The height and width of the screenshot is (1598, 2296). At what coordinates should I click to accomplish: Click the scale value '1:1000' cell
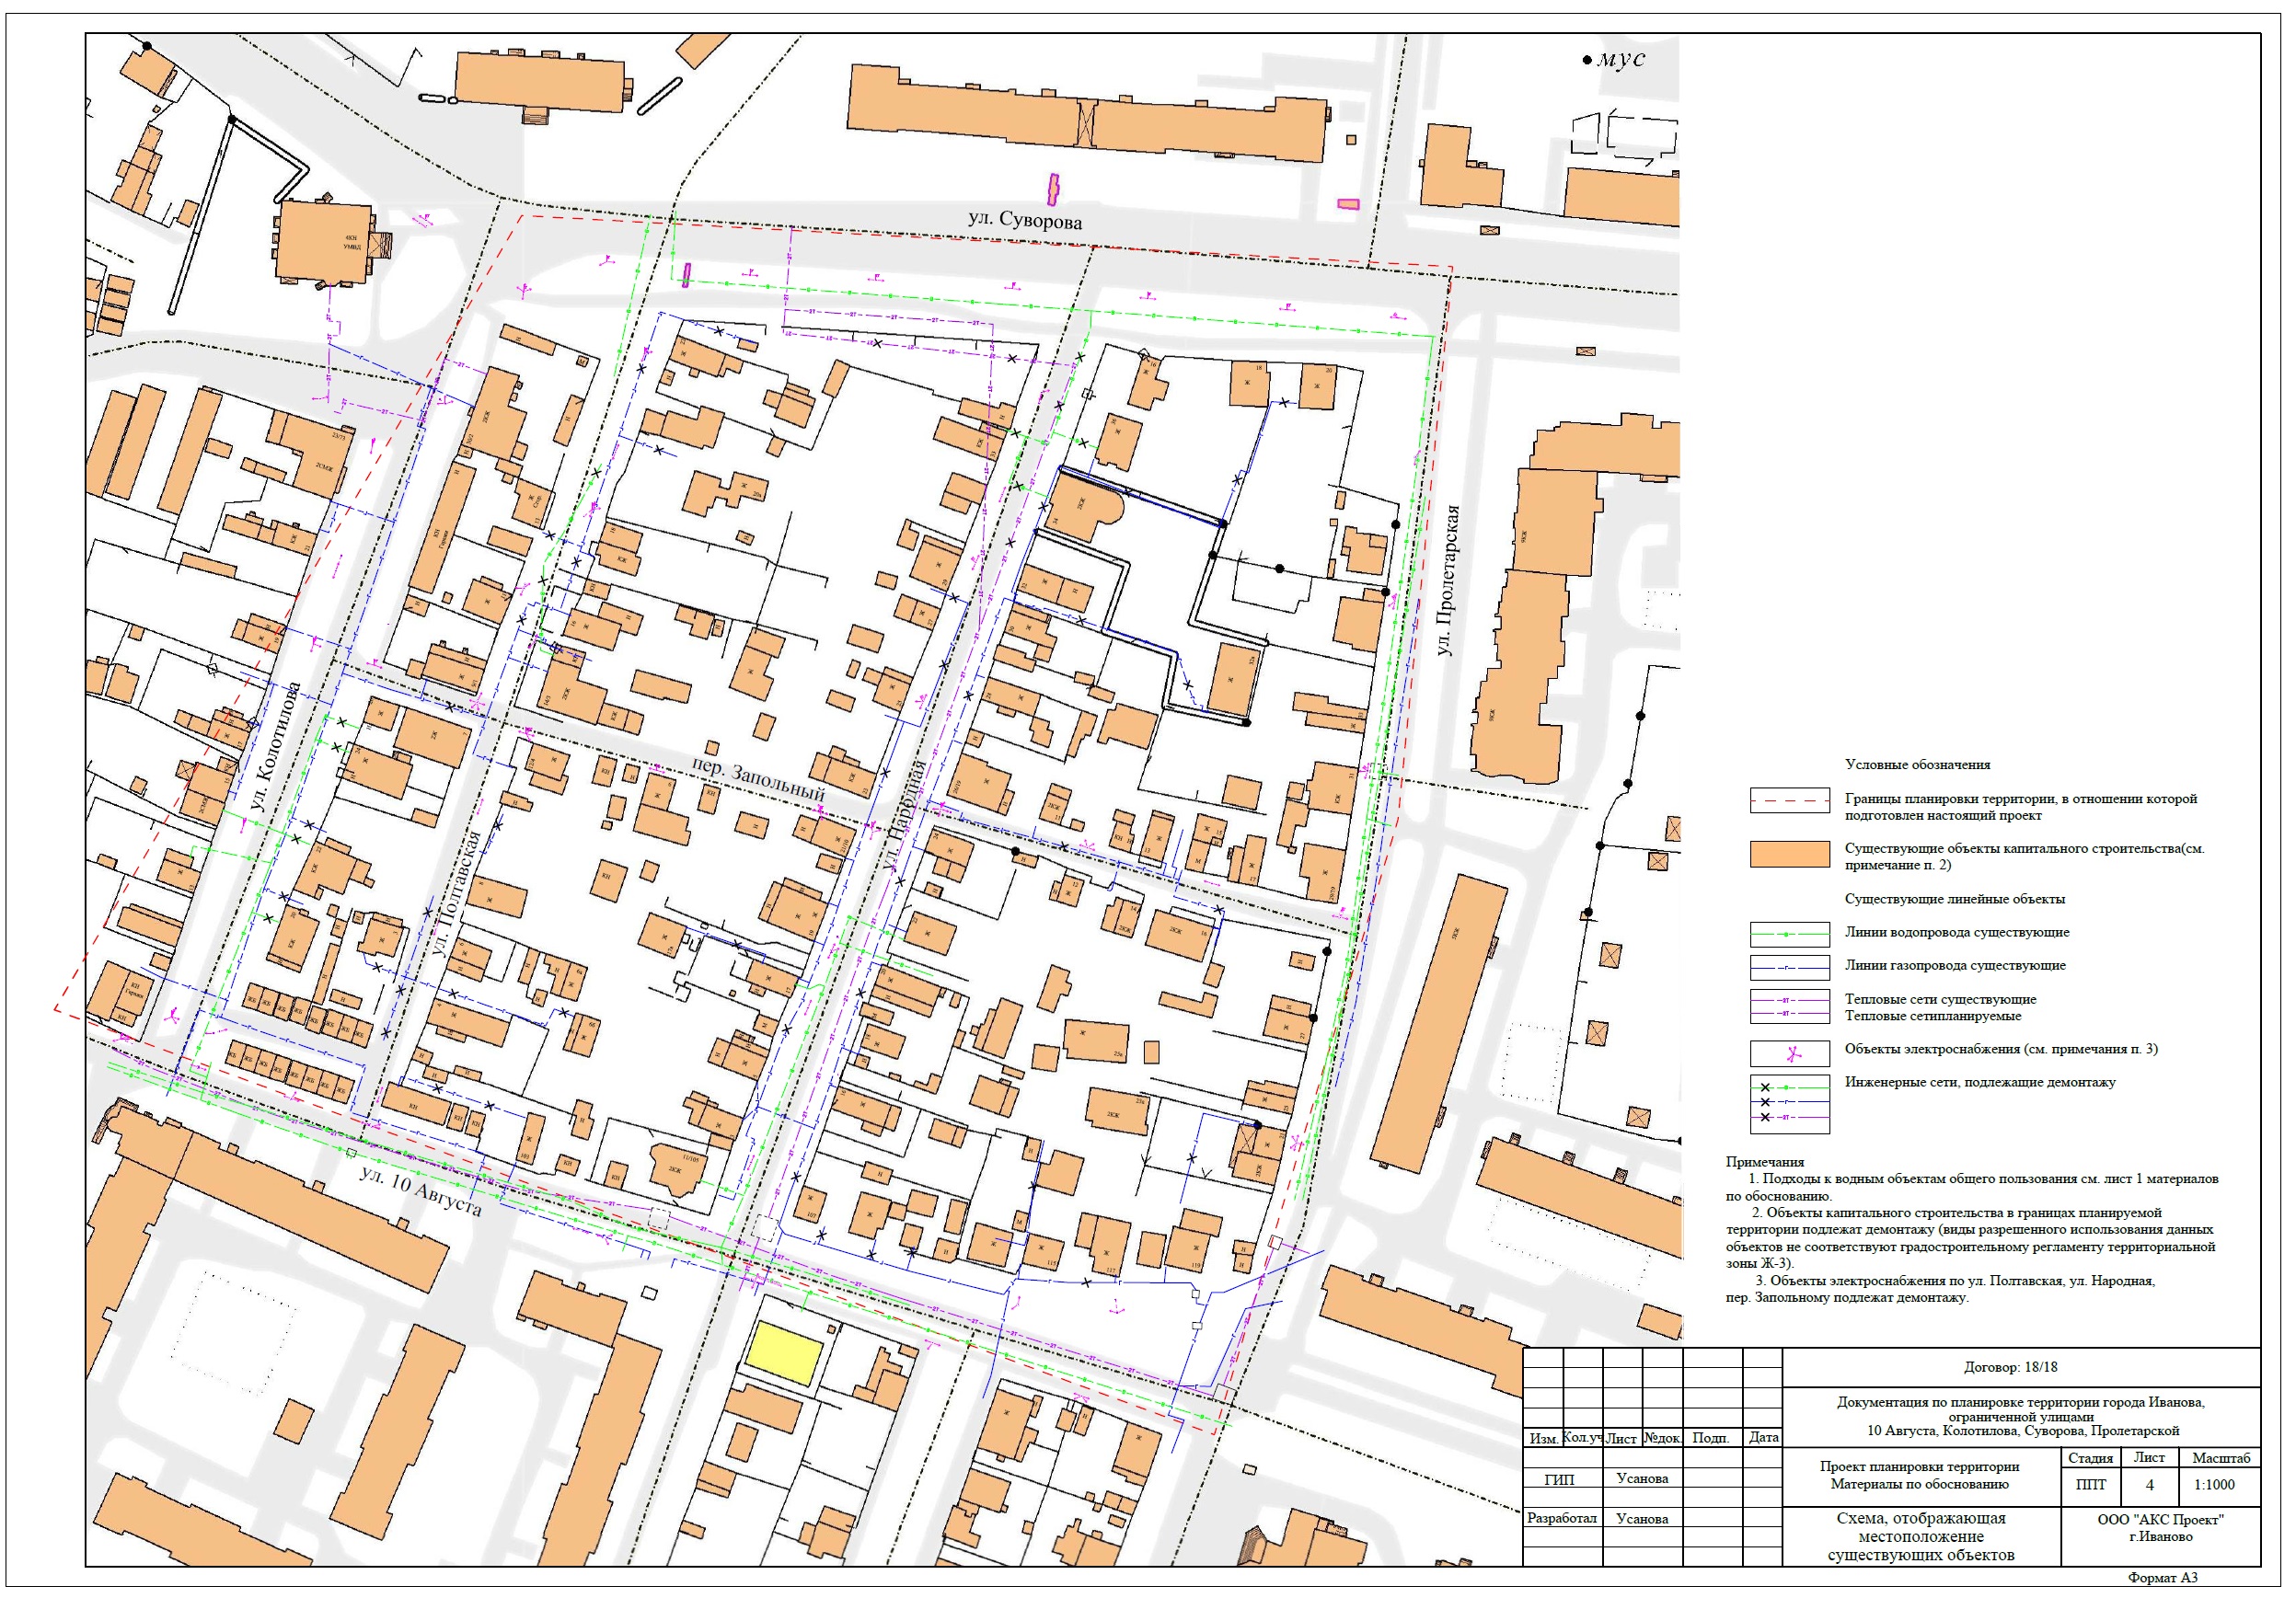coord(2214,1484)
